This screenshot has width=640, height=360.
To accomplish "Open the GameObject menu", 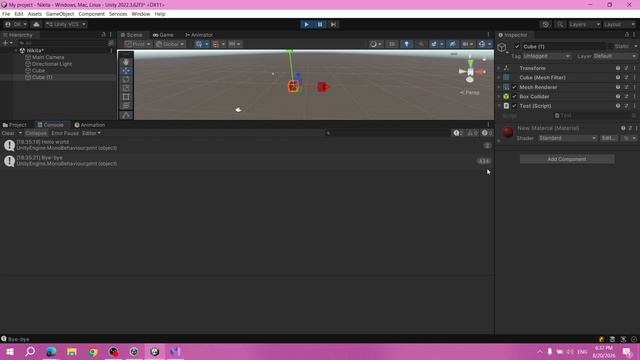I will click(60, 14).
